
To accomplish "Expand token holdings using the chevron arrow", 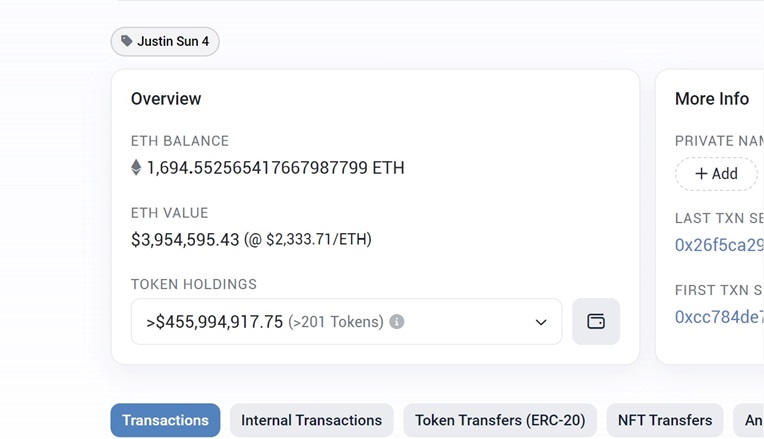I will coord(541,322).
